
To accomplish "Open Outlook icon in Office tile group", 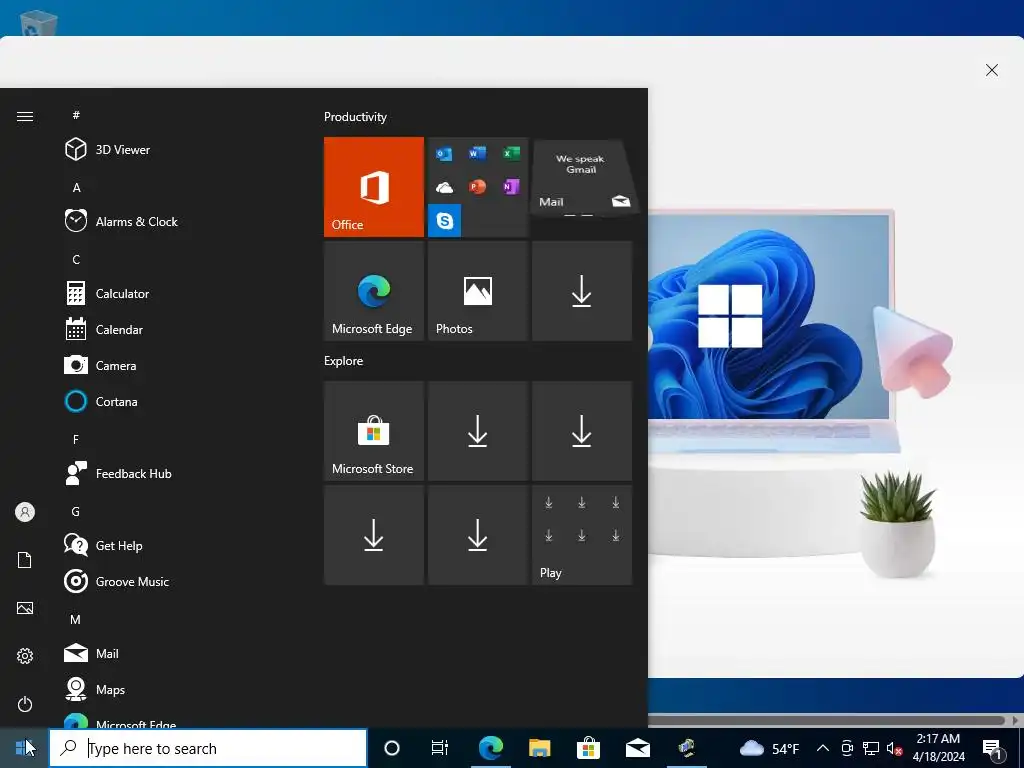I will 444,154.
